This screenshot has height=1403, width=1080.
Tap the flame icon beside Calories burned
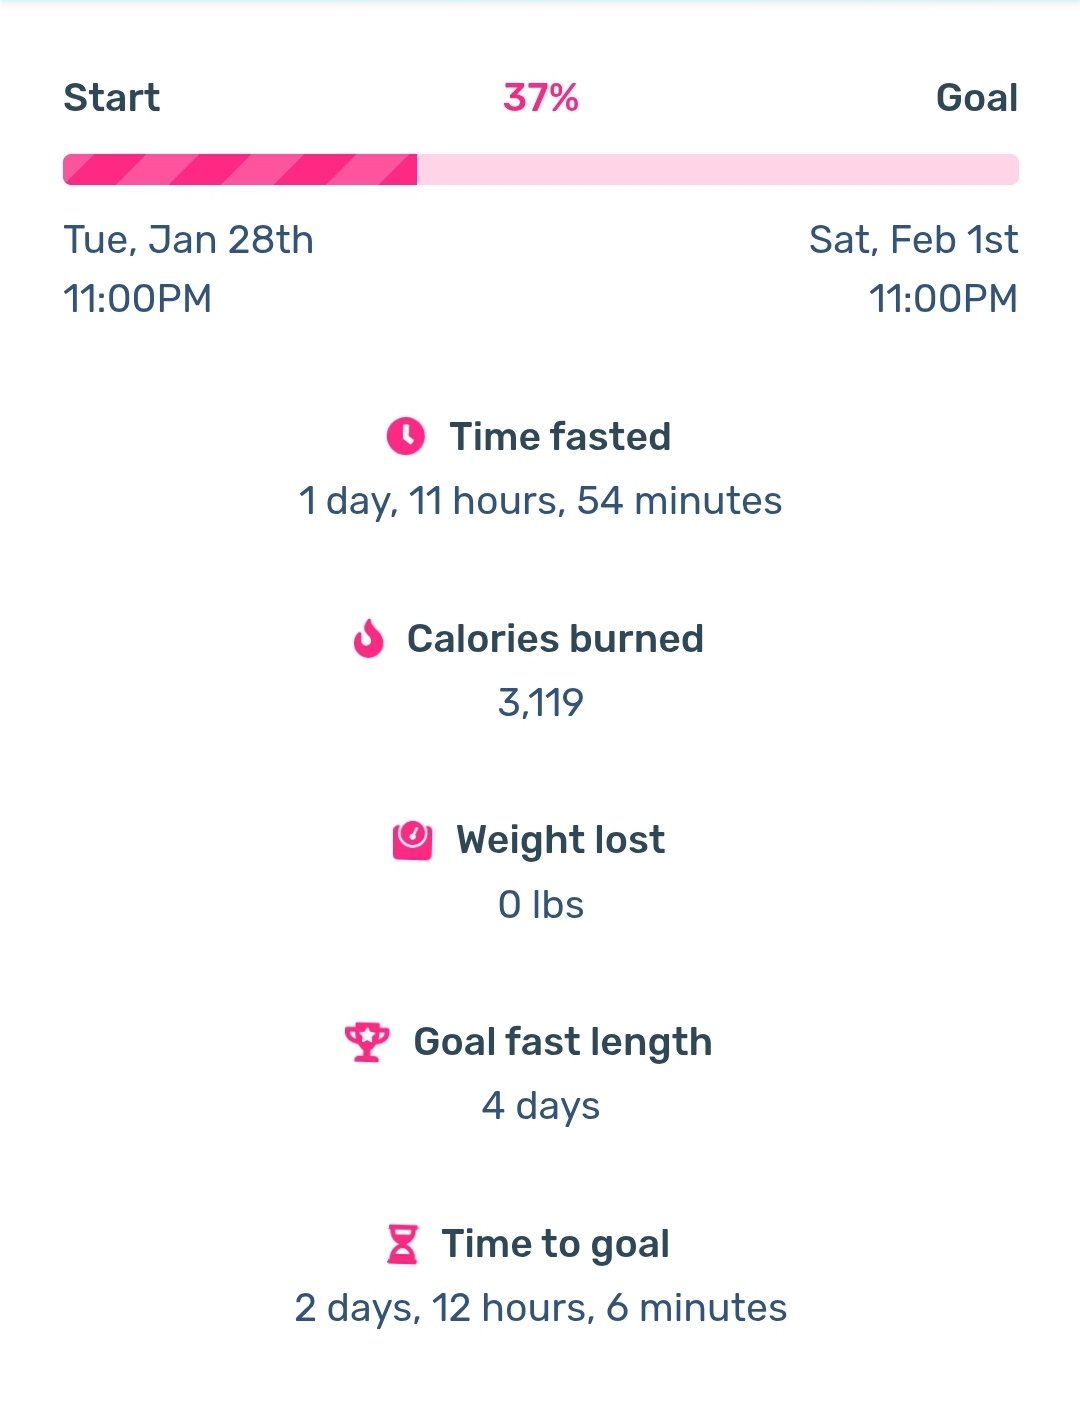(369, 638)
